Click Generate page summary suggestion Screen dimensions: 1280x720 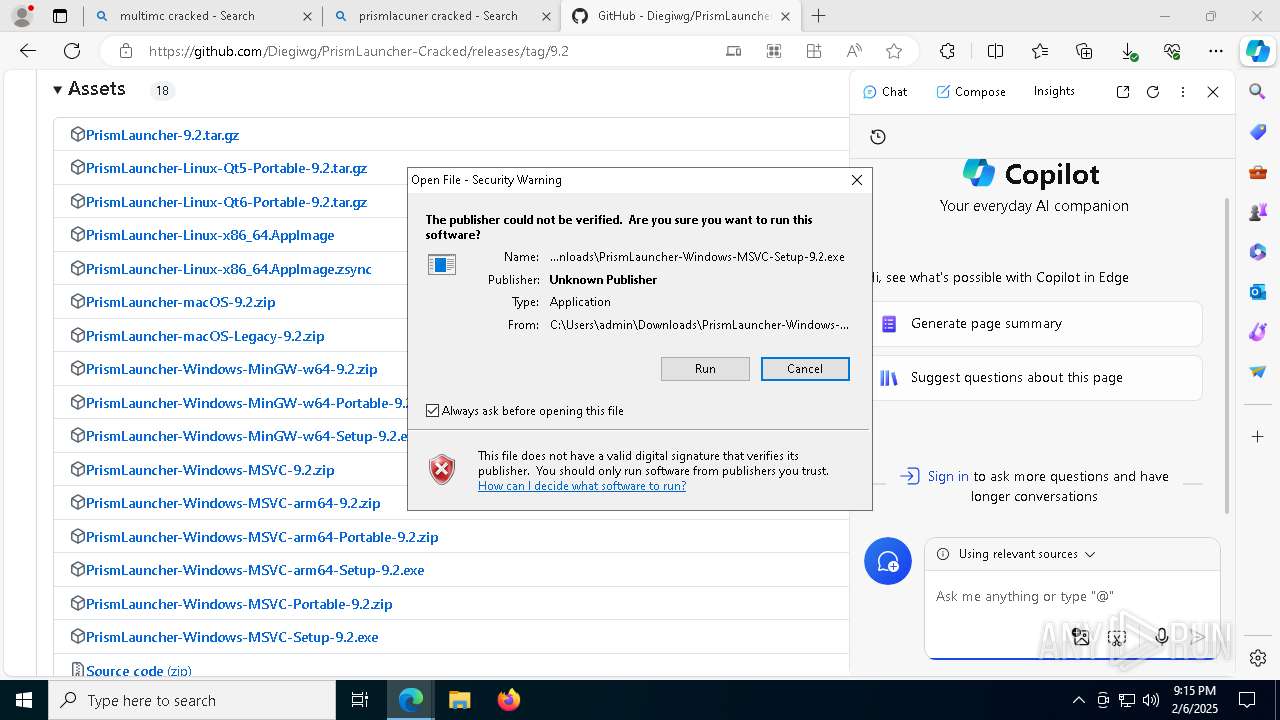[x=1035, y=324]
